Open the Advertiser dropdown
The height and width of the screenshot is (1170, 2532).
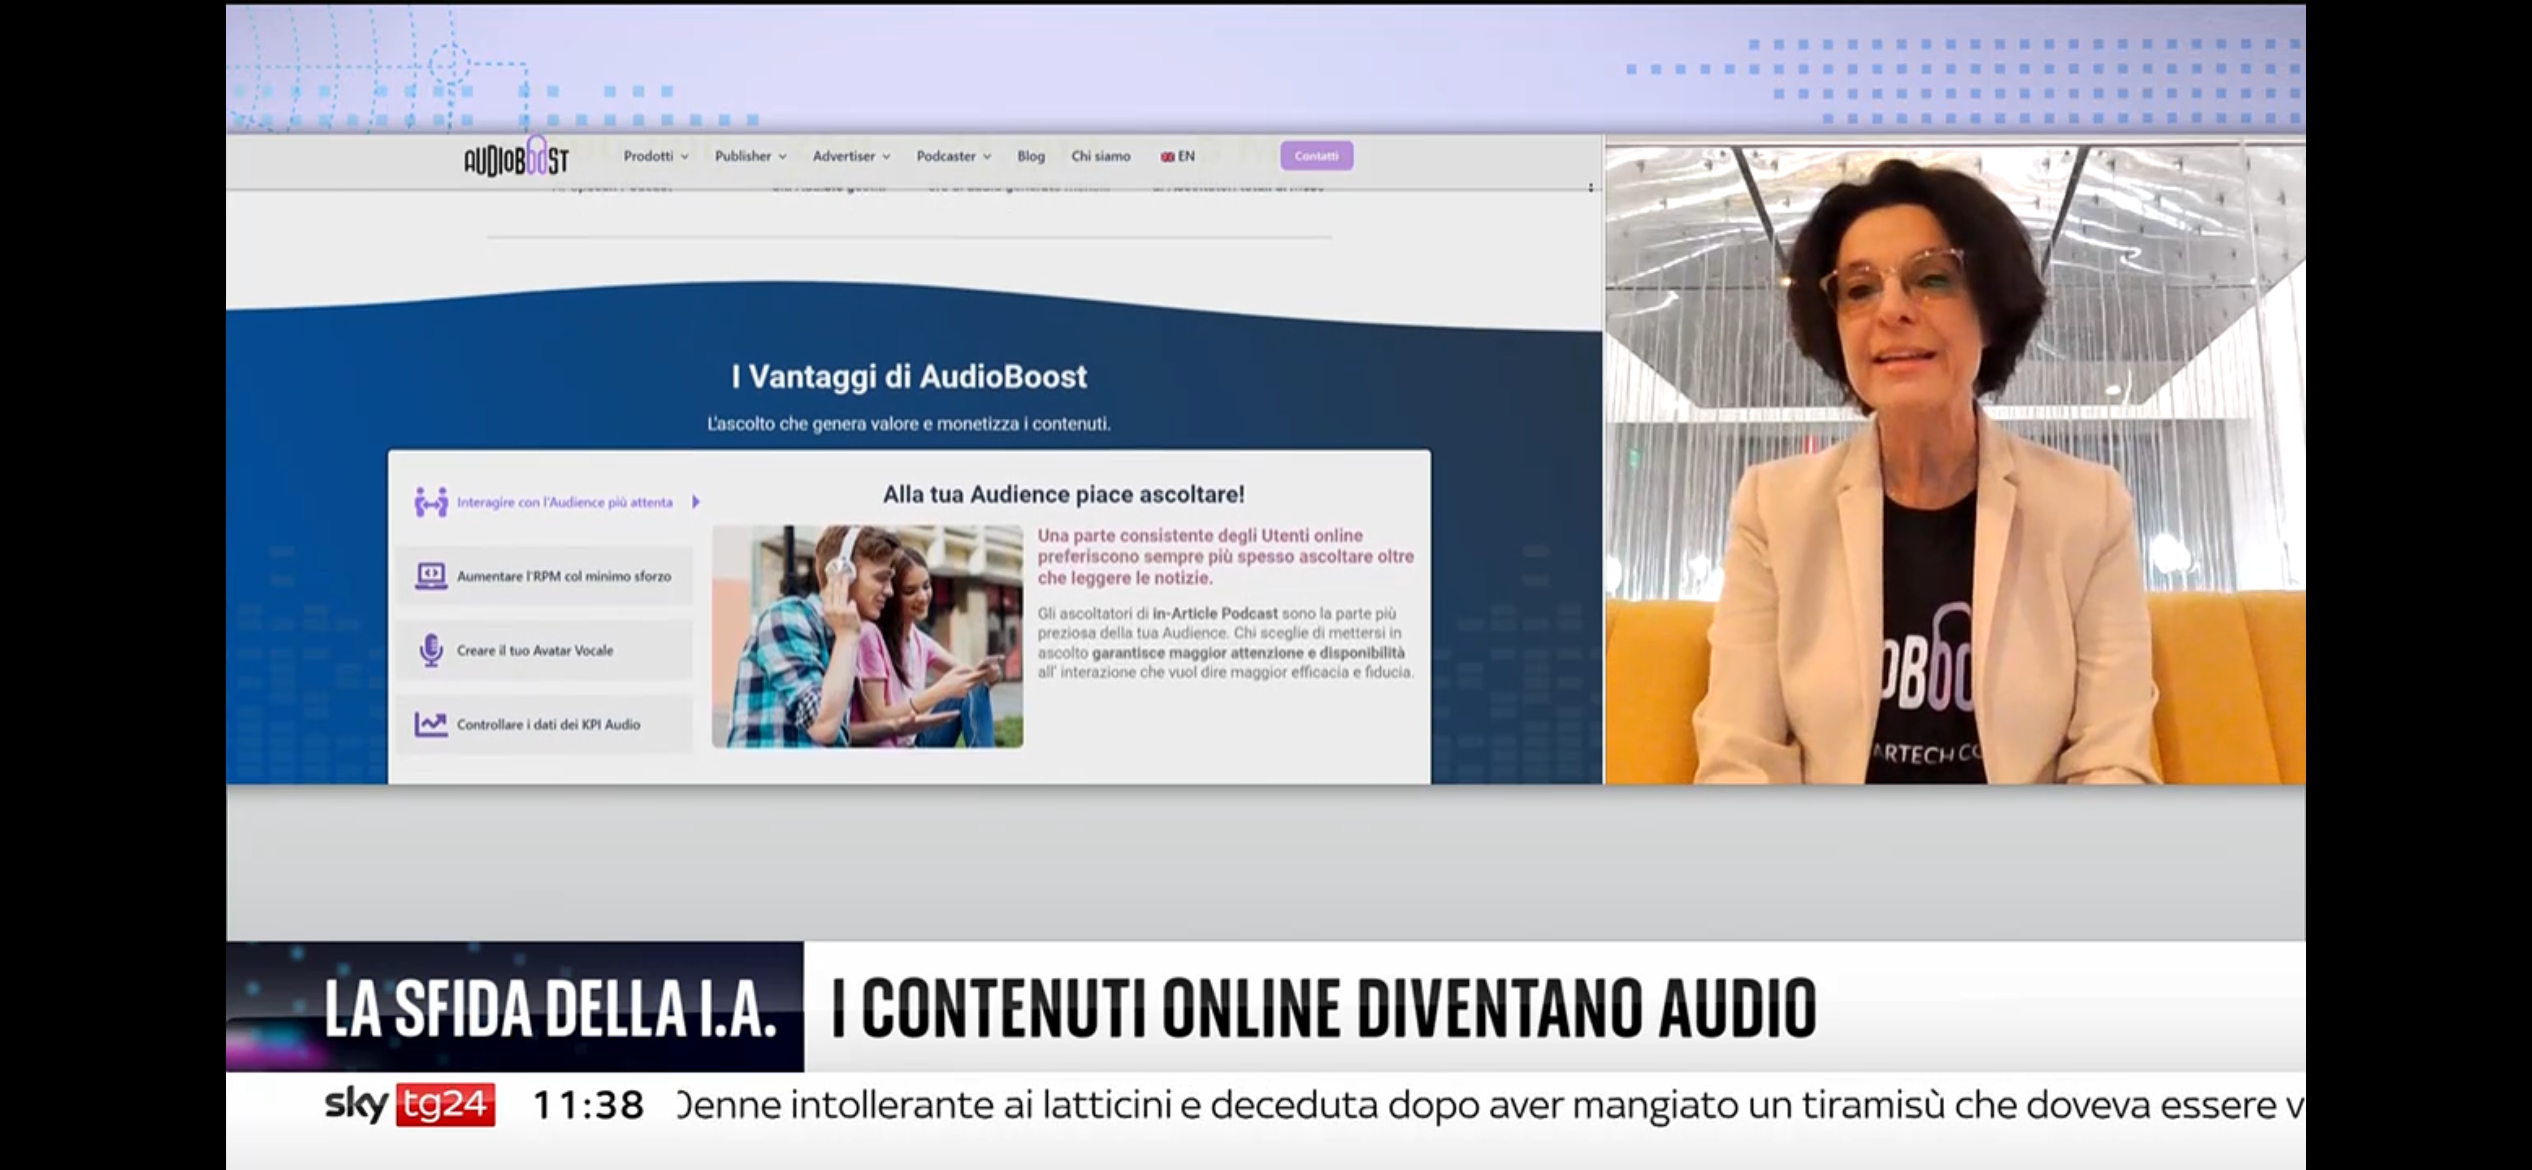coord(851,156)
